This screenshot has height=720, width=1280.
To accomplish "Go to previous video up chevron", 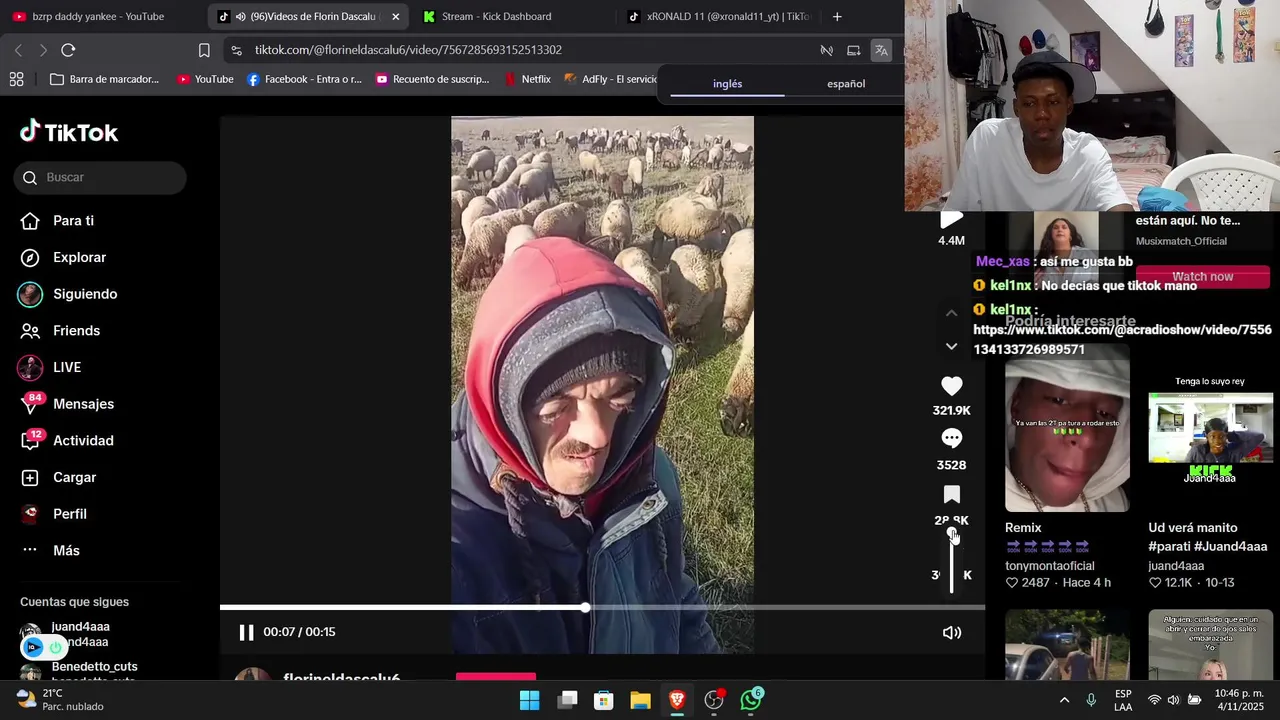I will click(951, 313).
